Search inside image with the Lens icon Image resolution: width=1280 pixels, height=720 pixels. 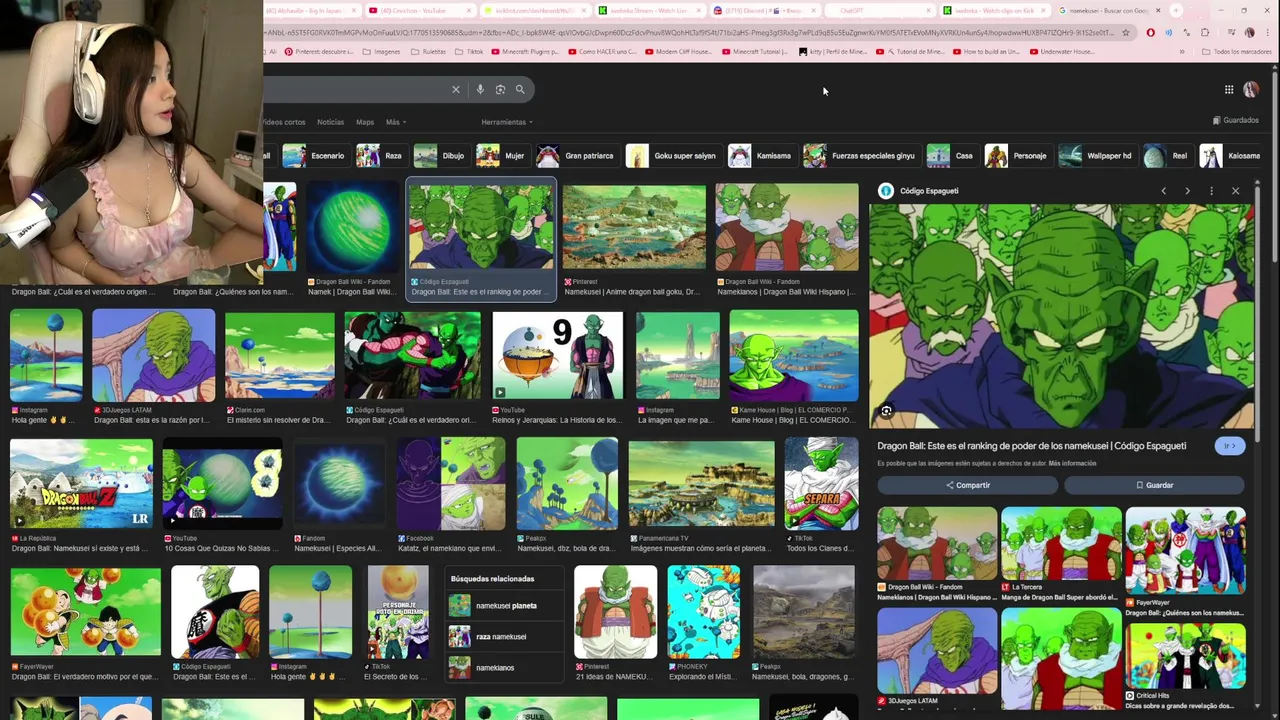coord(886,411)
